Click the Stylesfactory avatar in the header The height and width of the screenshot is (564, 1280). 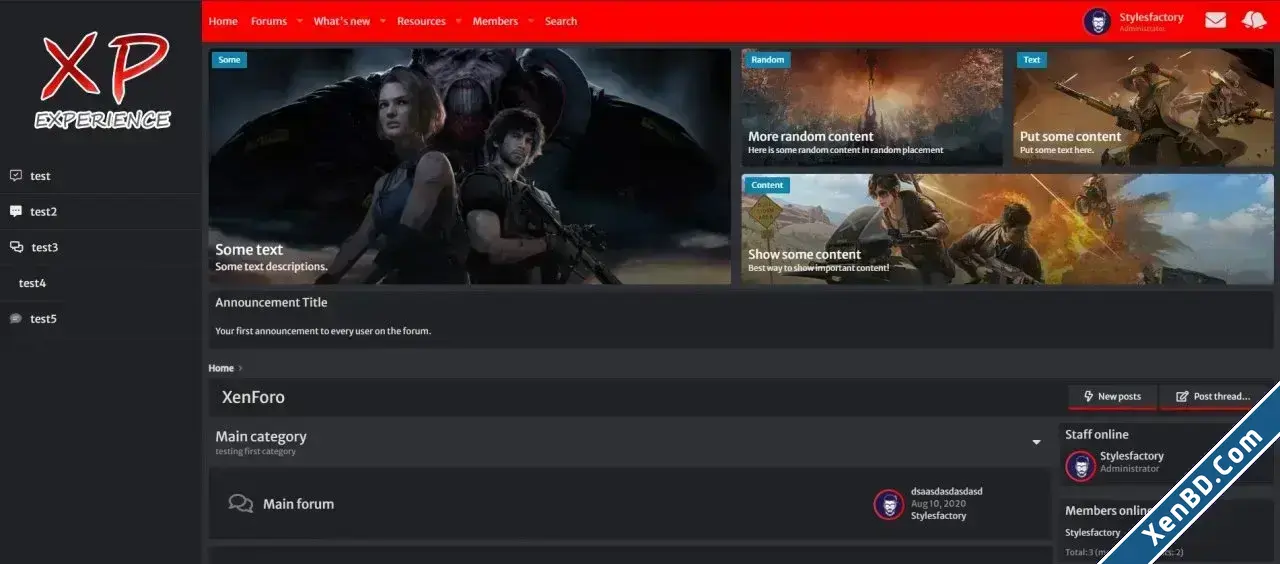[x=1097, y=21]
